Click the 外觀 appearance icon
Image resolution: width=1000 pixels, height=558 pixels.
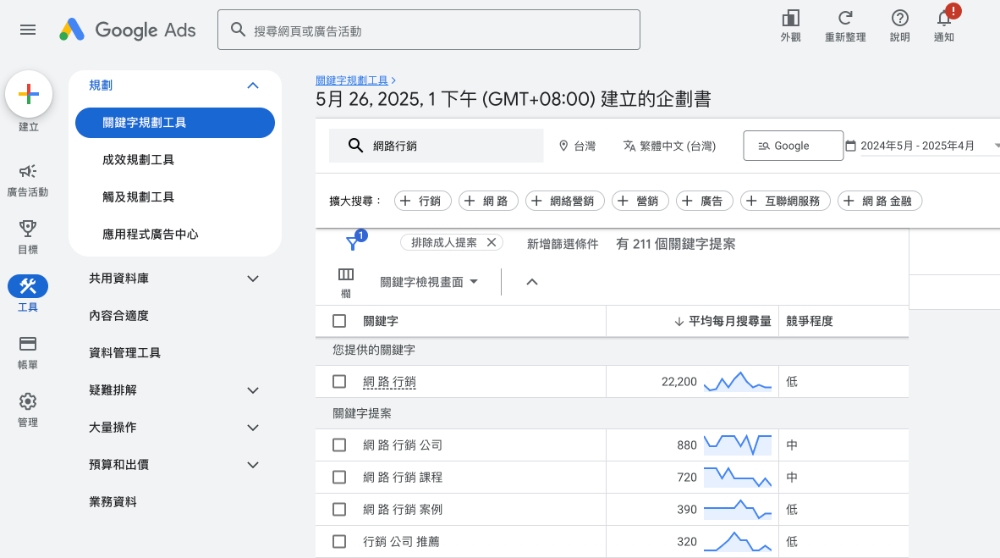coord(791,26)
